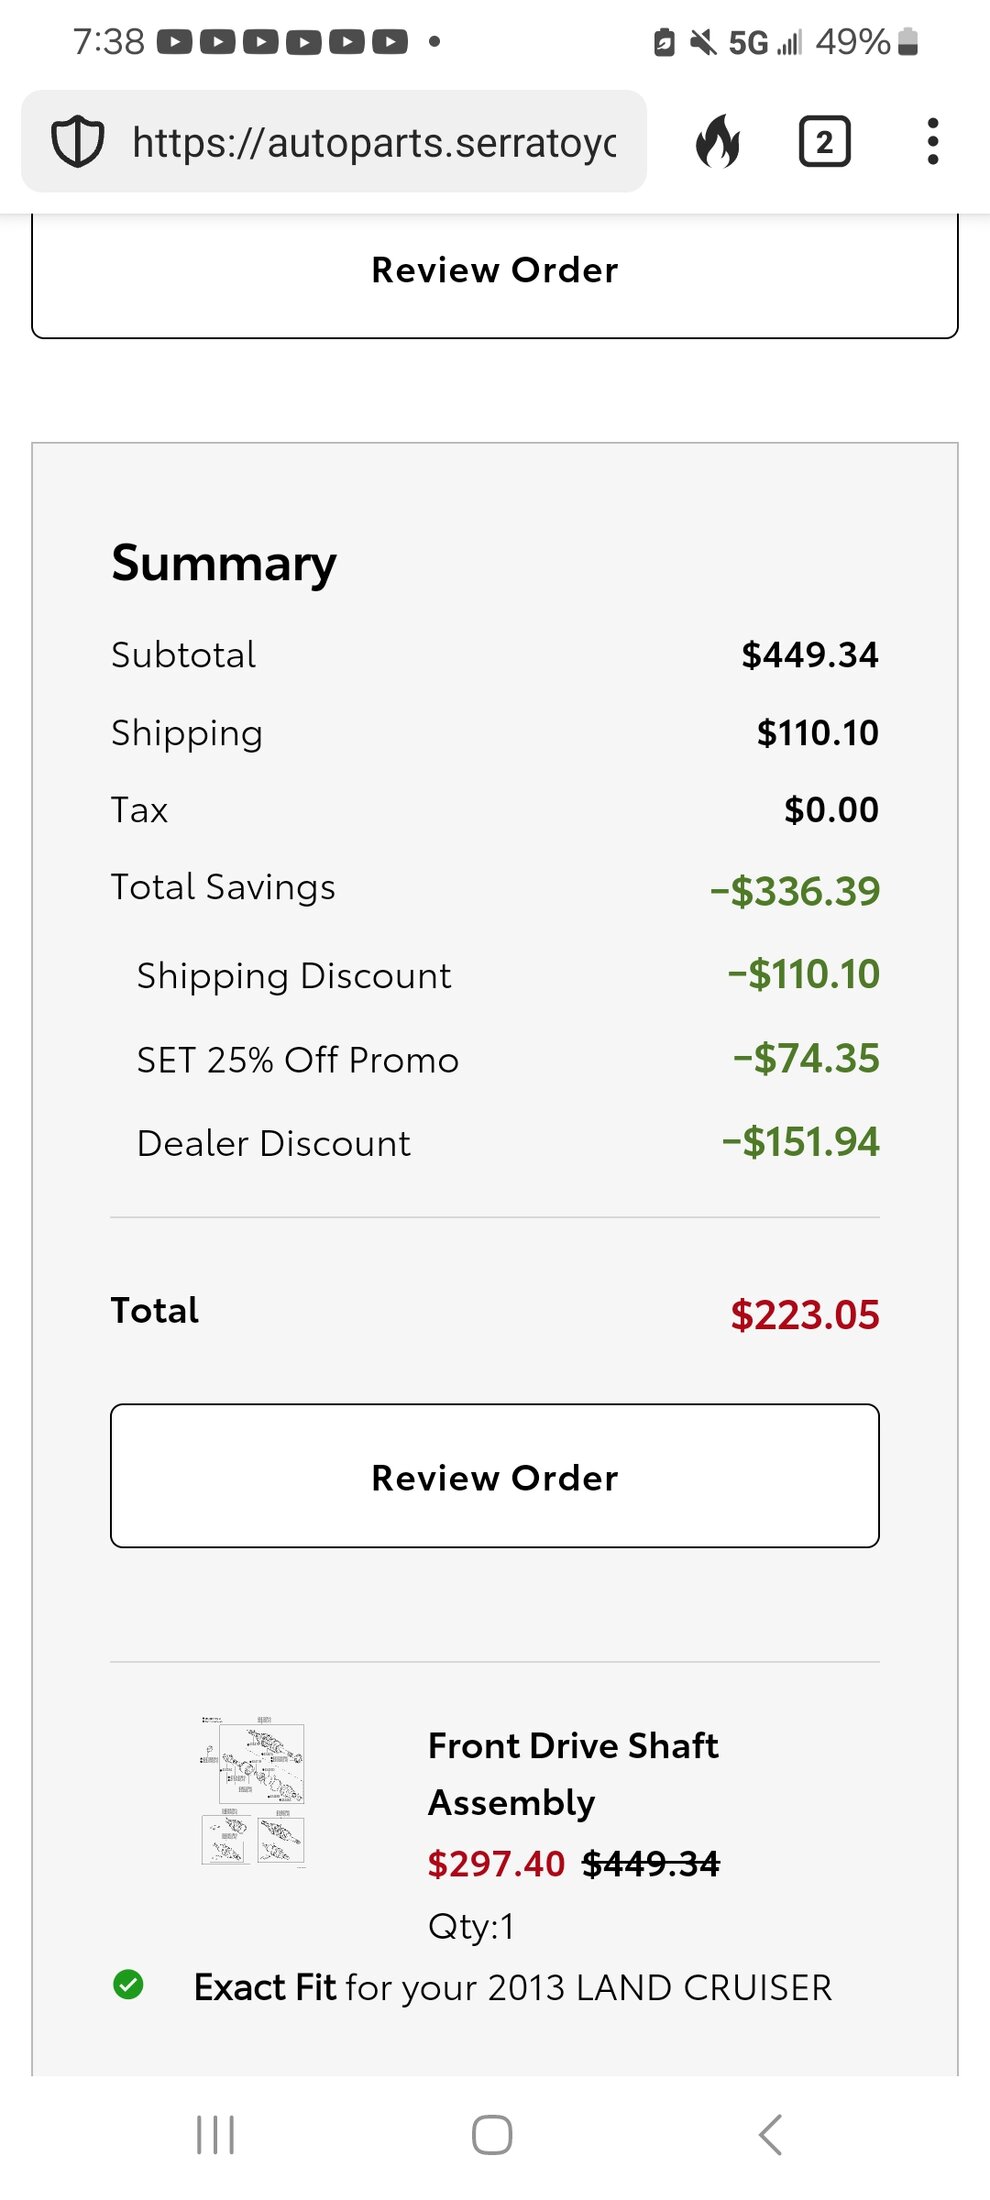
Task: Open the three-dot browser menu
Action: click(x=933, y=141)
